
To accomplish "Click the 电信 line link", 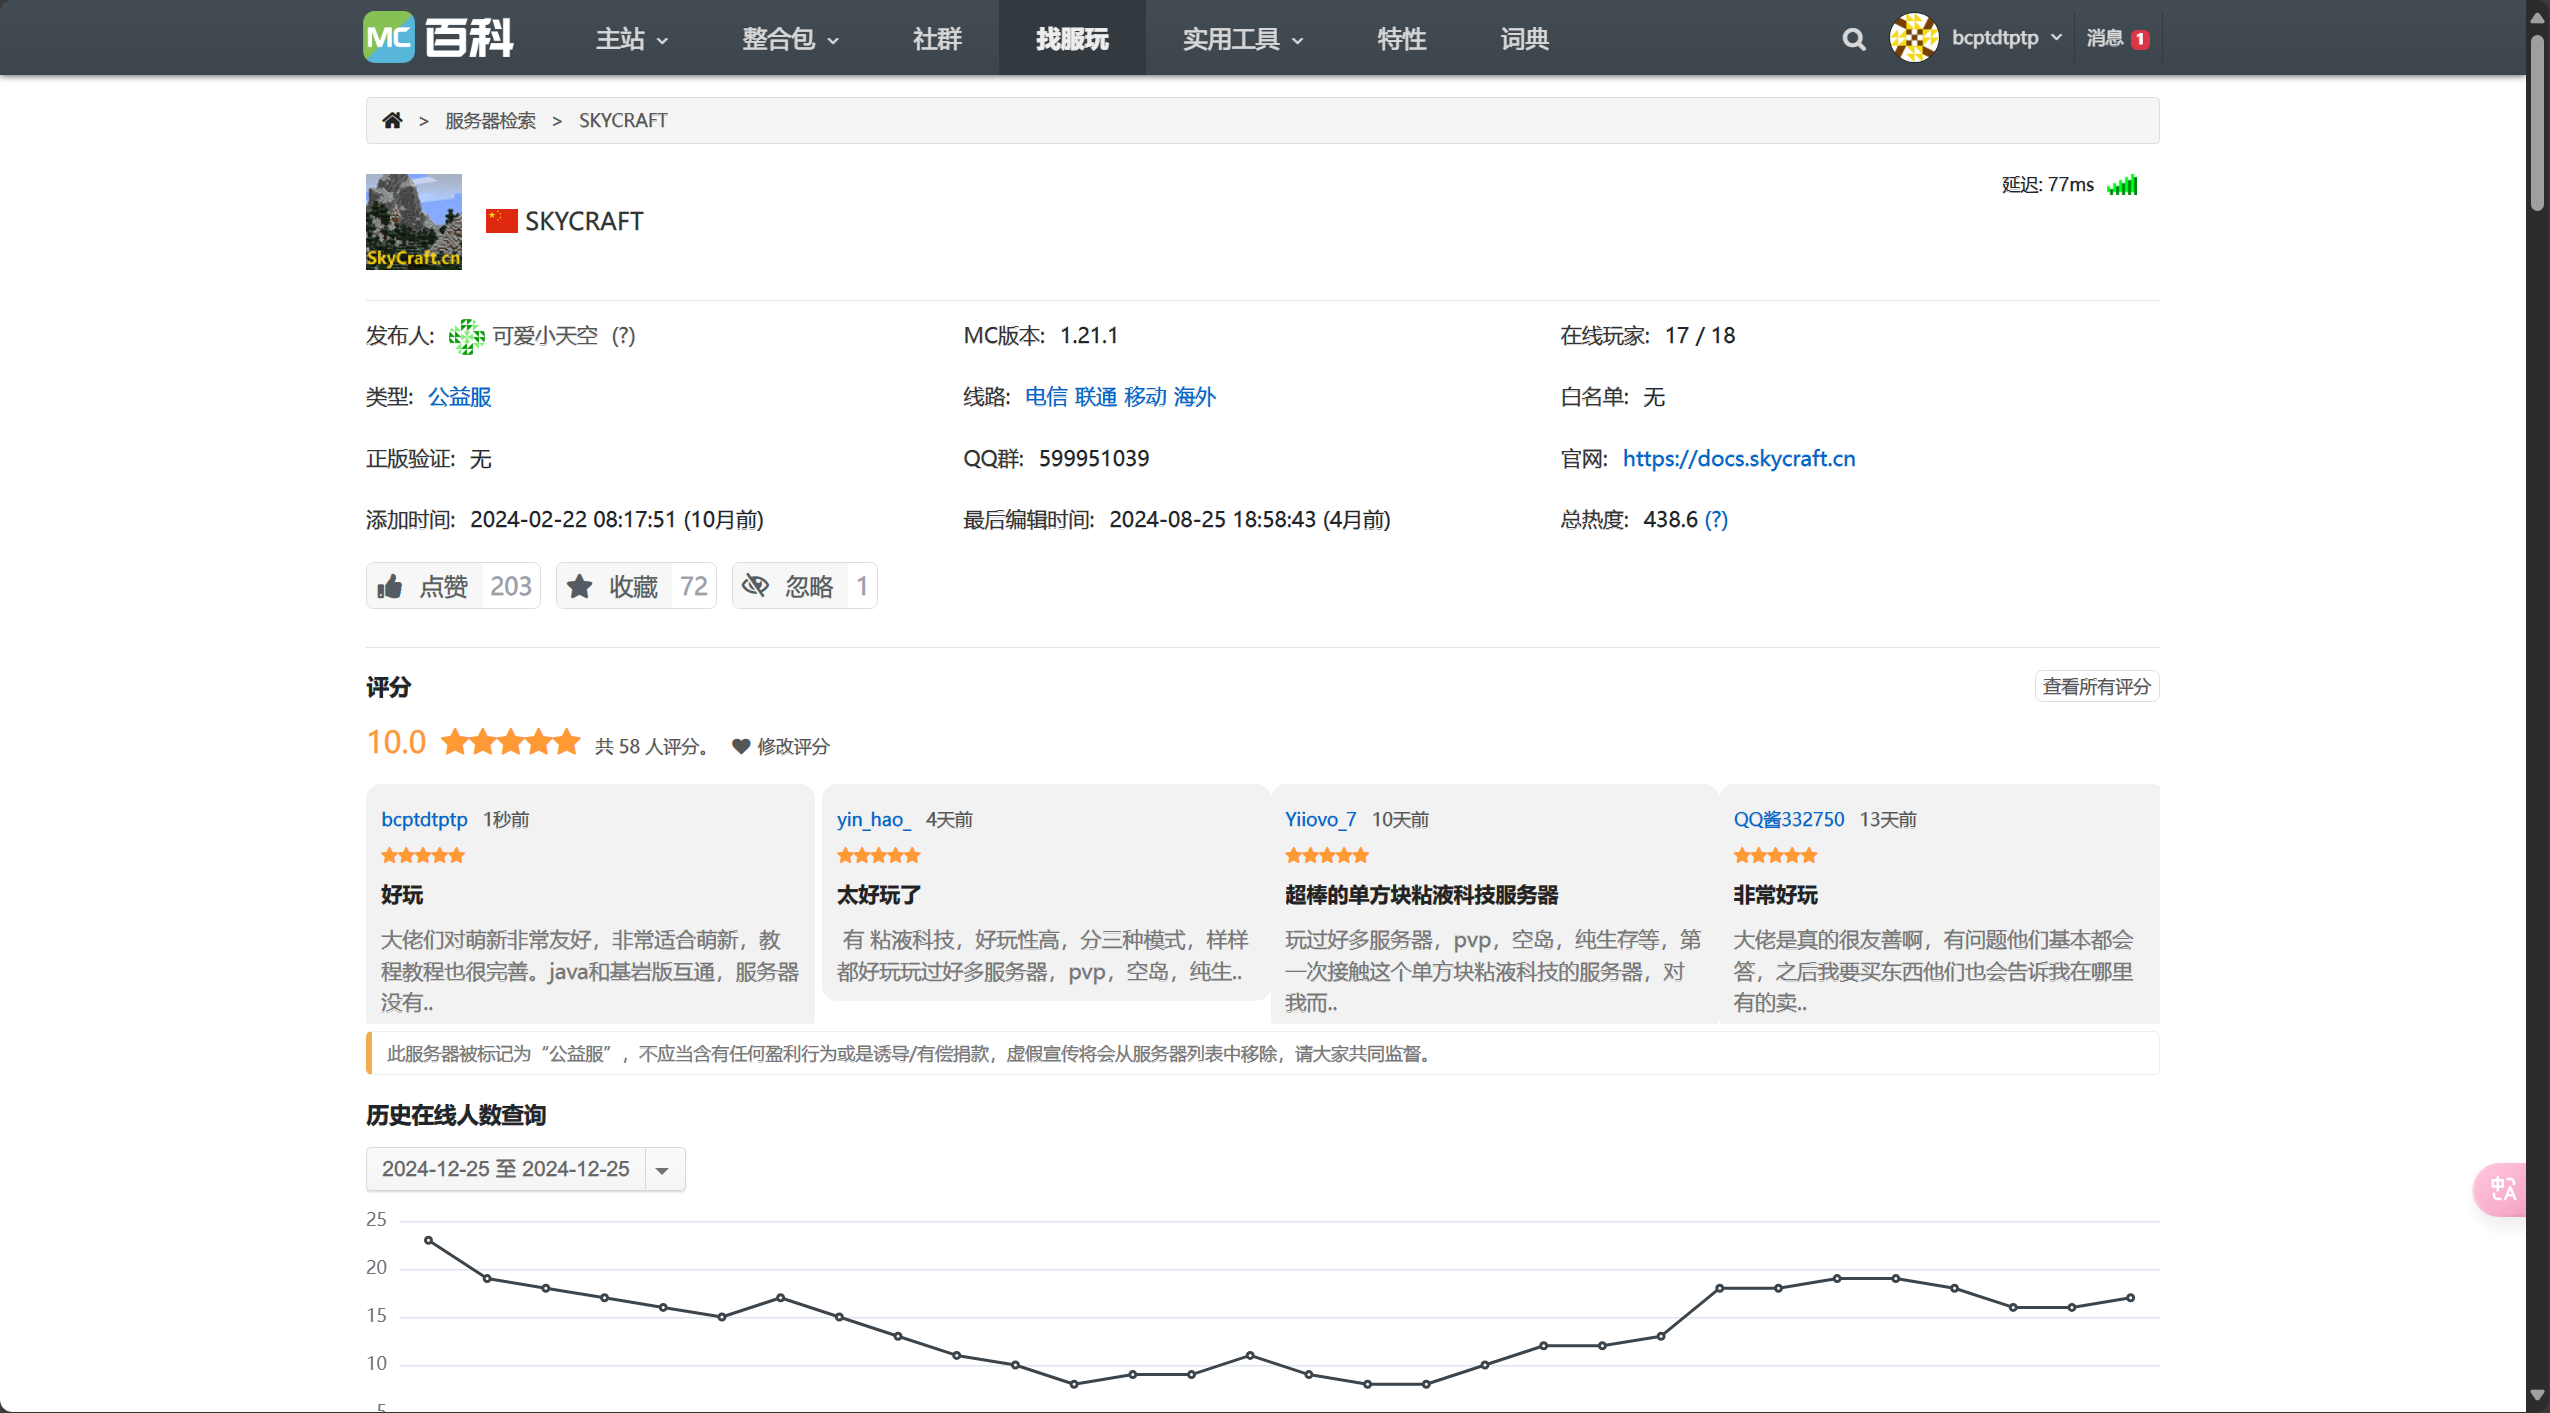I will (x=1046, y=397).
